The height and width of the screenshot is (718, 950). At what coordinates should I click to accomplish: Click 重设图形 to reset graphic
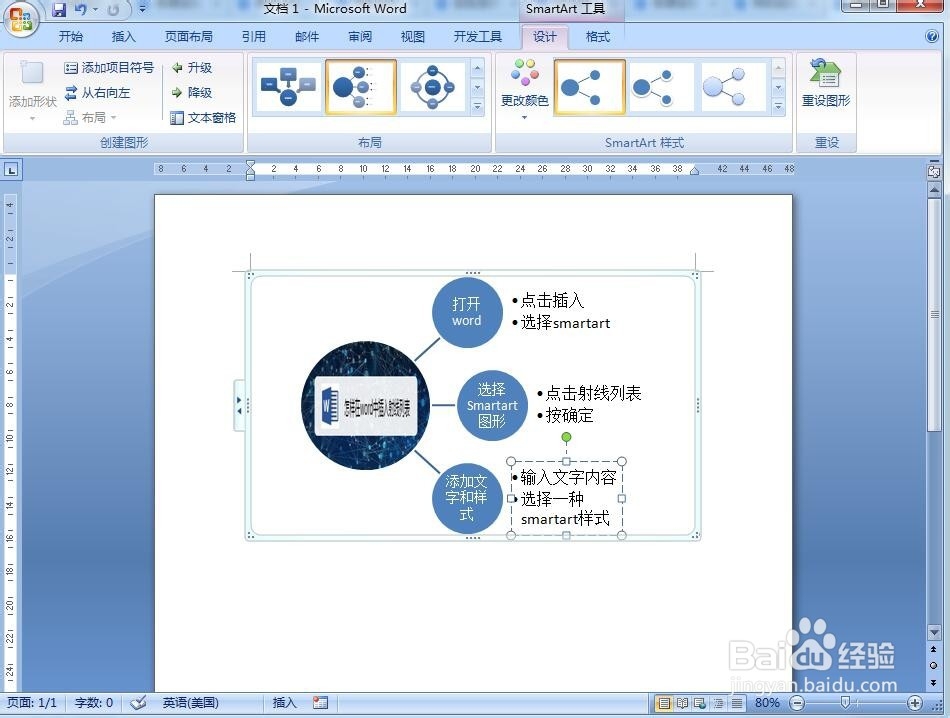tap(826, 84)
